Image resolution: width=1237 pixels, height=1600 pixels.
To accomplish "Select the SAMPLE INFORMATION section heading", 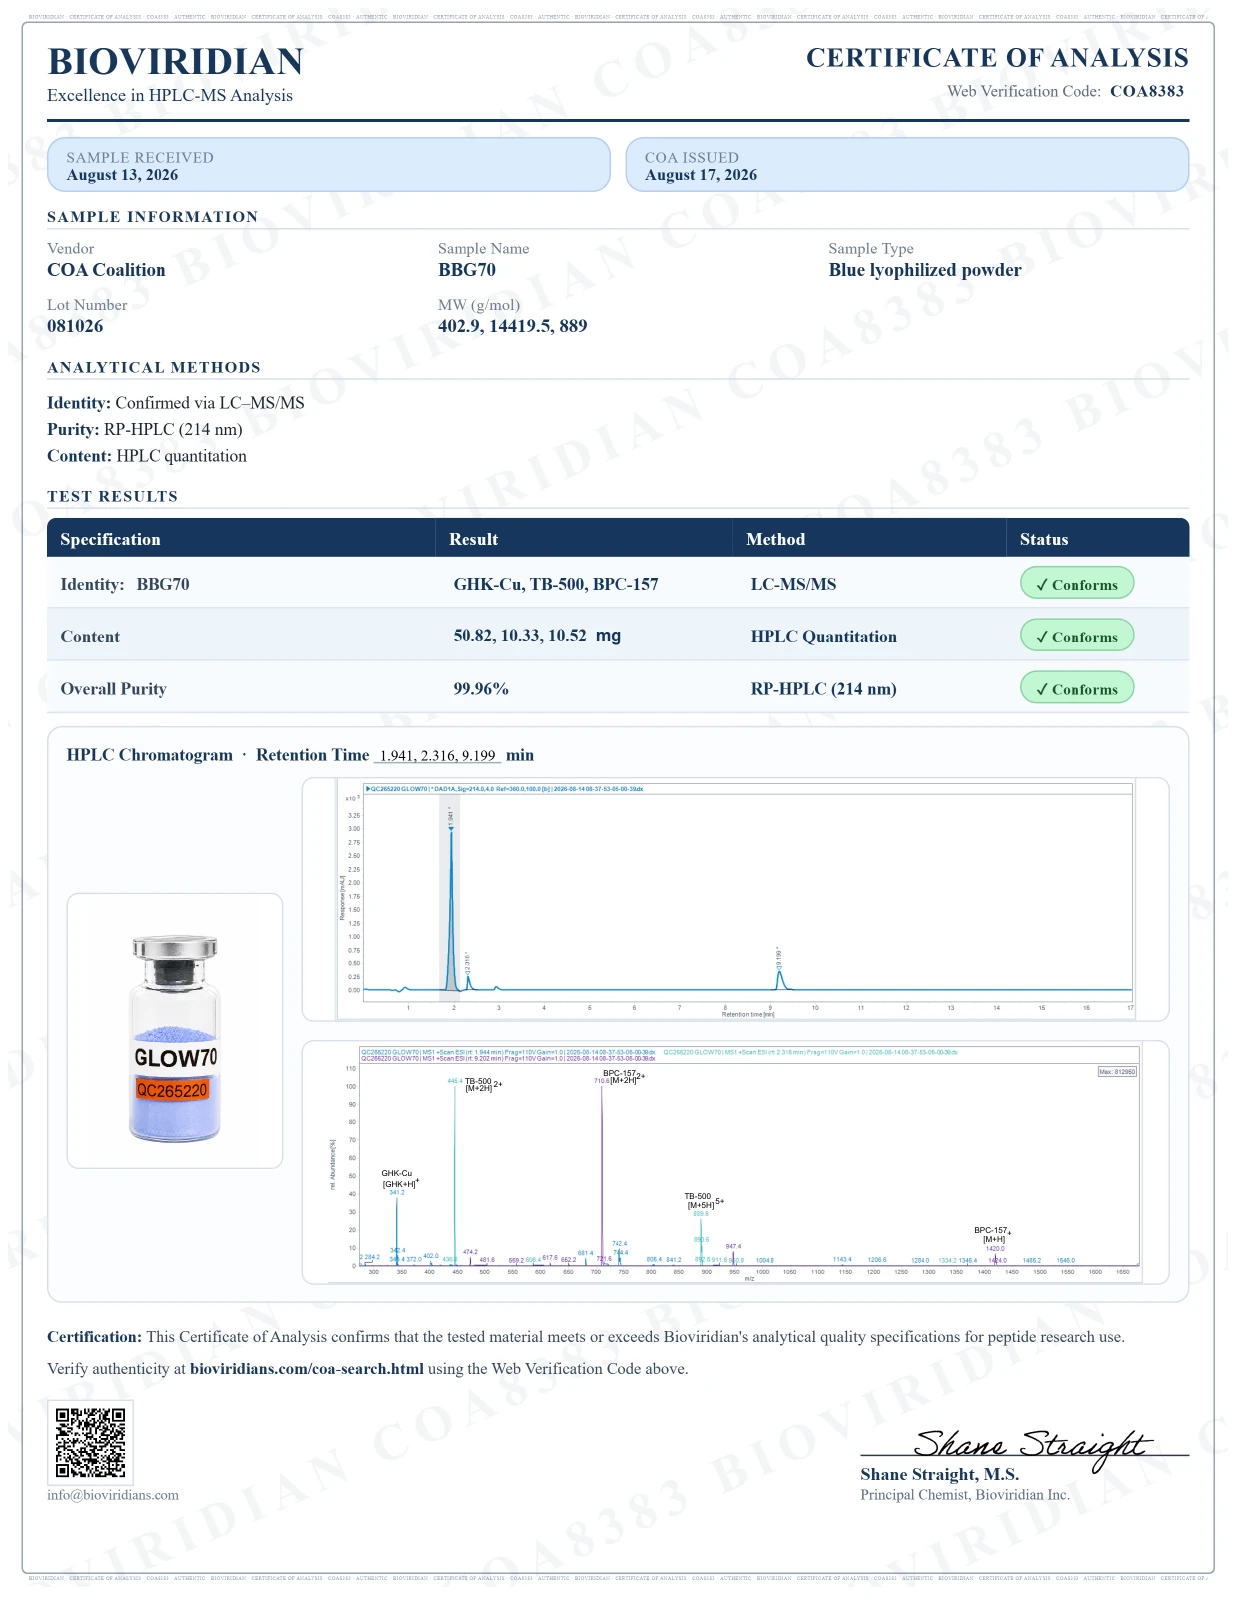I will pos(152,217).
